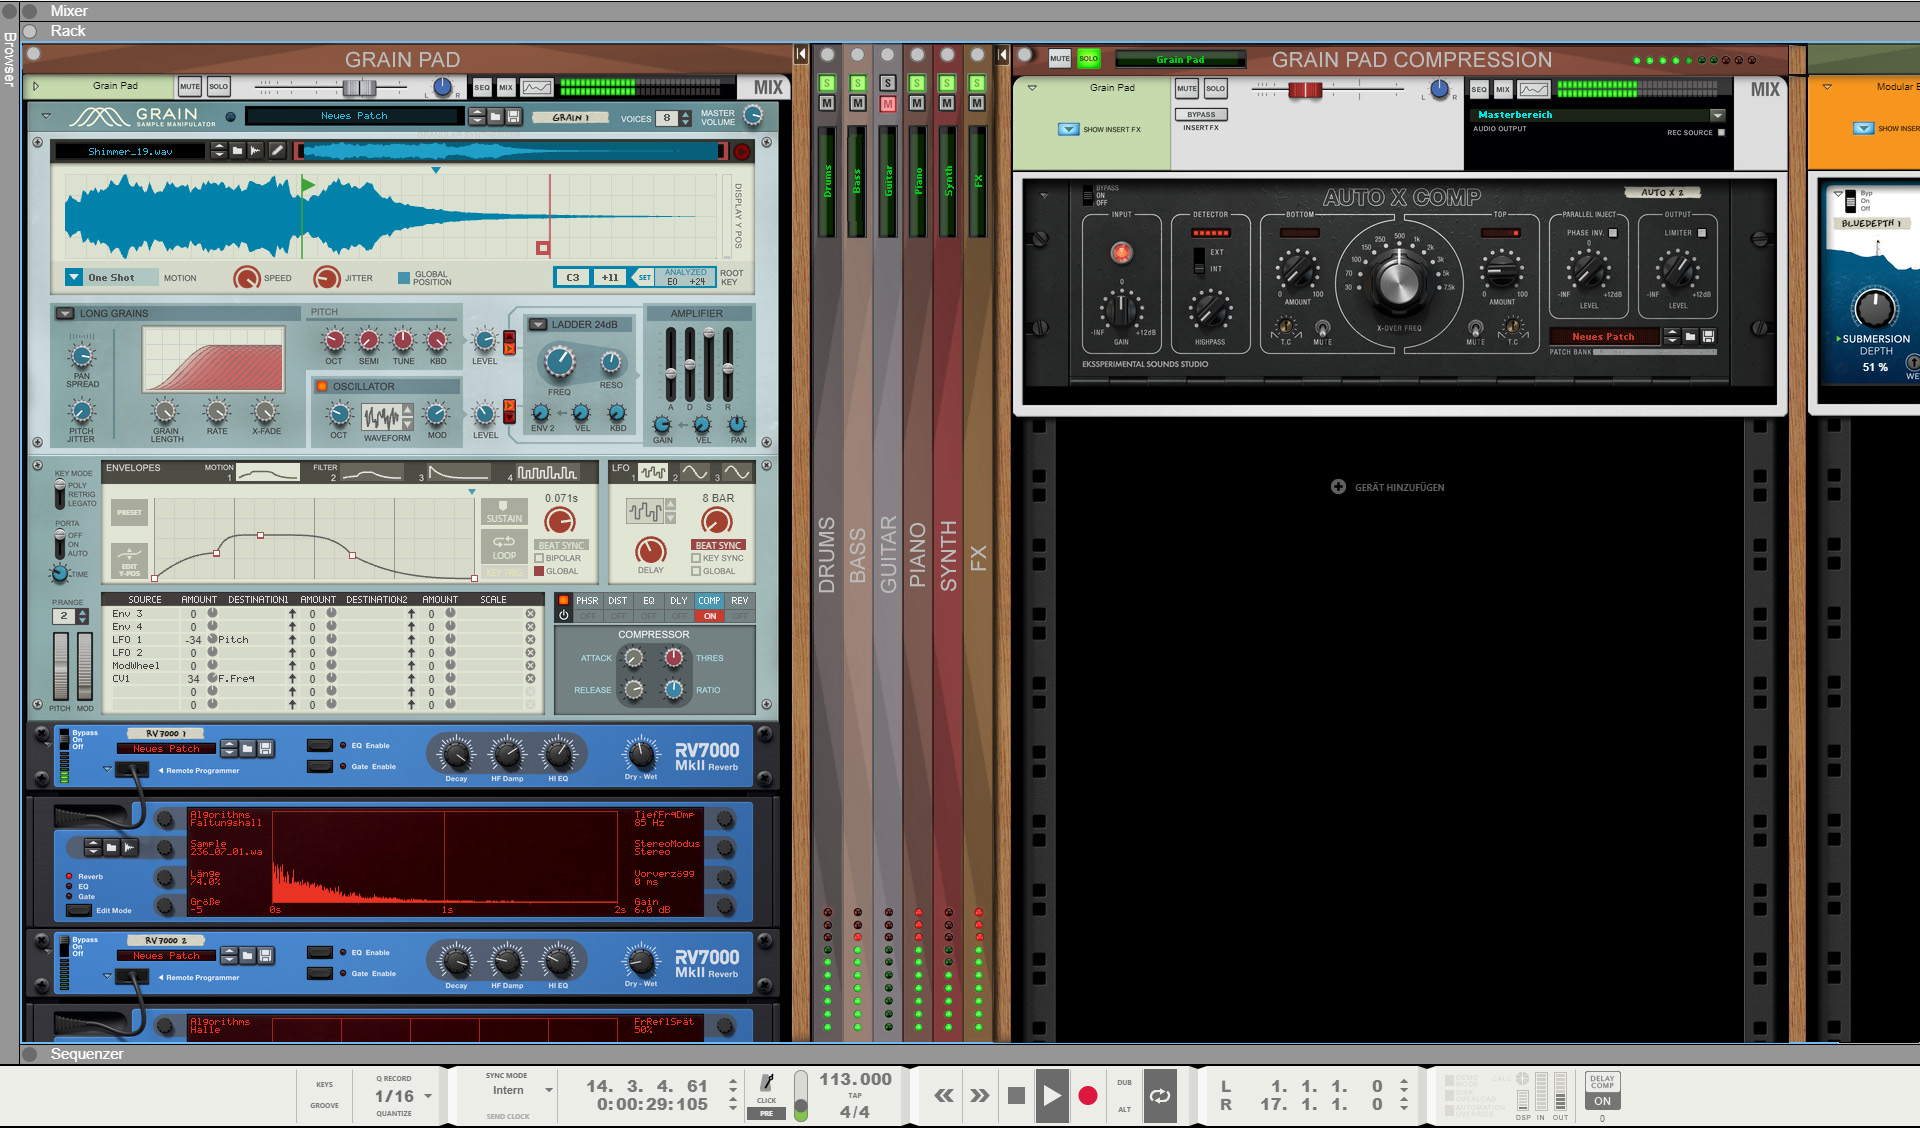Adjust Grain Pad Compression level fader

pyautogui.click(x=1305, y=91)
